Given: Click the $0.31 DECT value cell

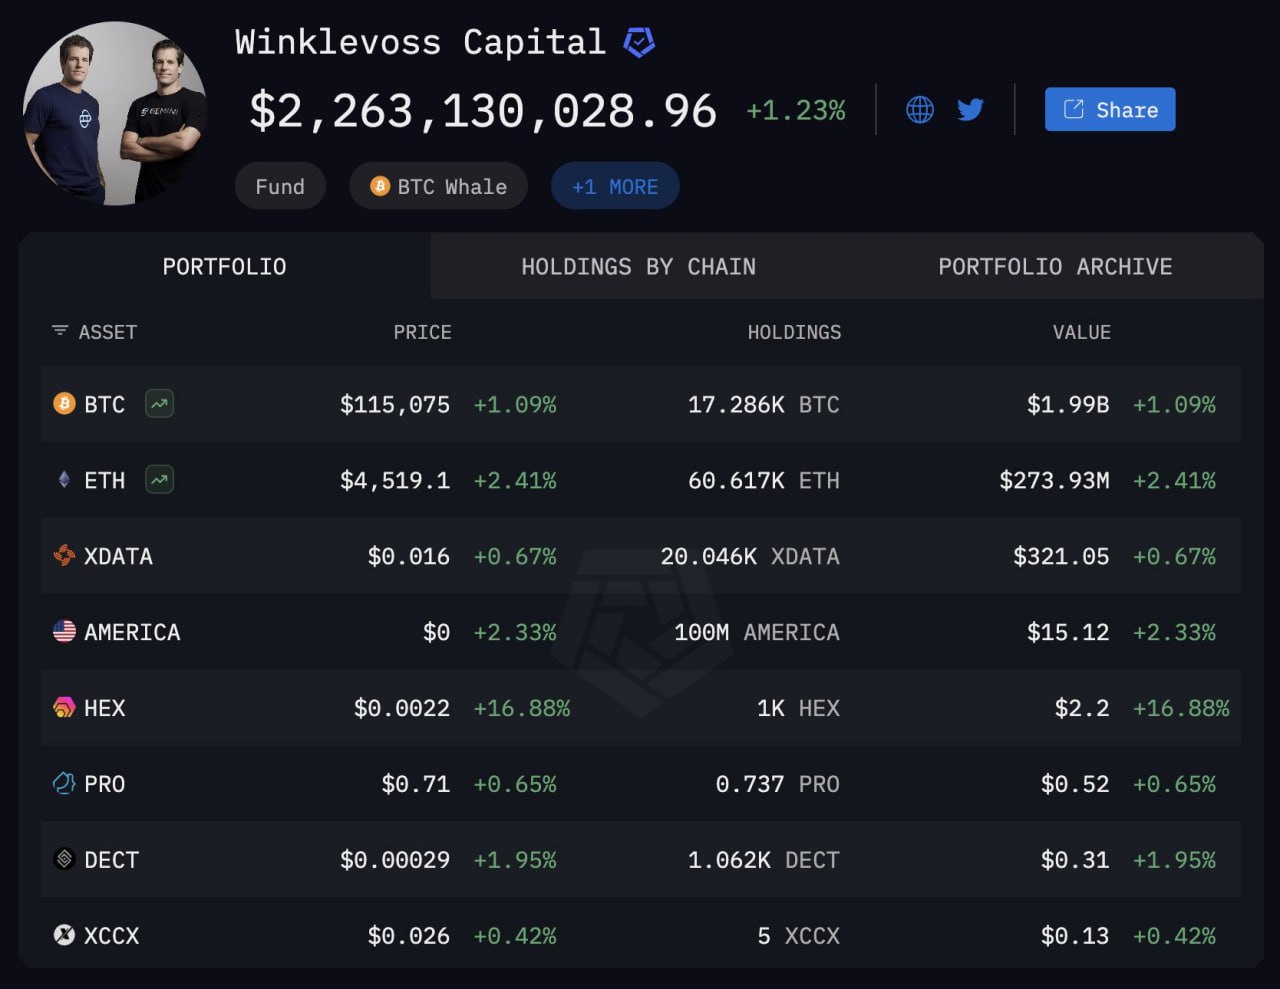Looking at the screenshot, I should [1075, 860].
